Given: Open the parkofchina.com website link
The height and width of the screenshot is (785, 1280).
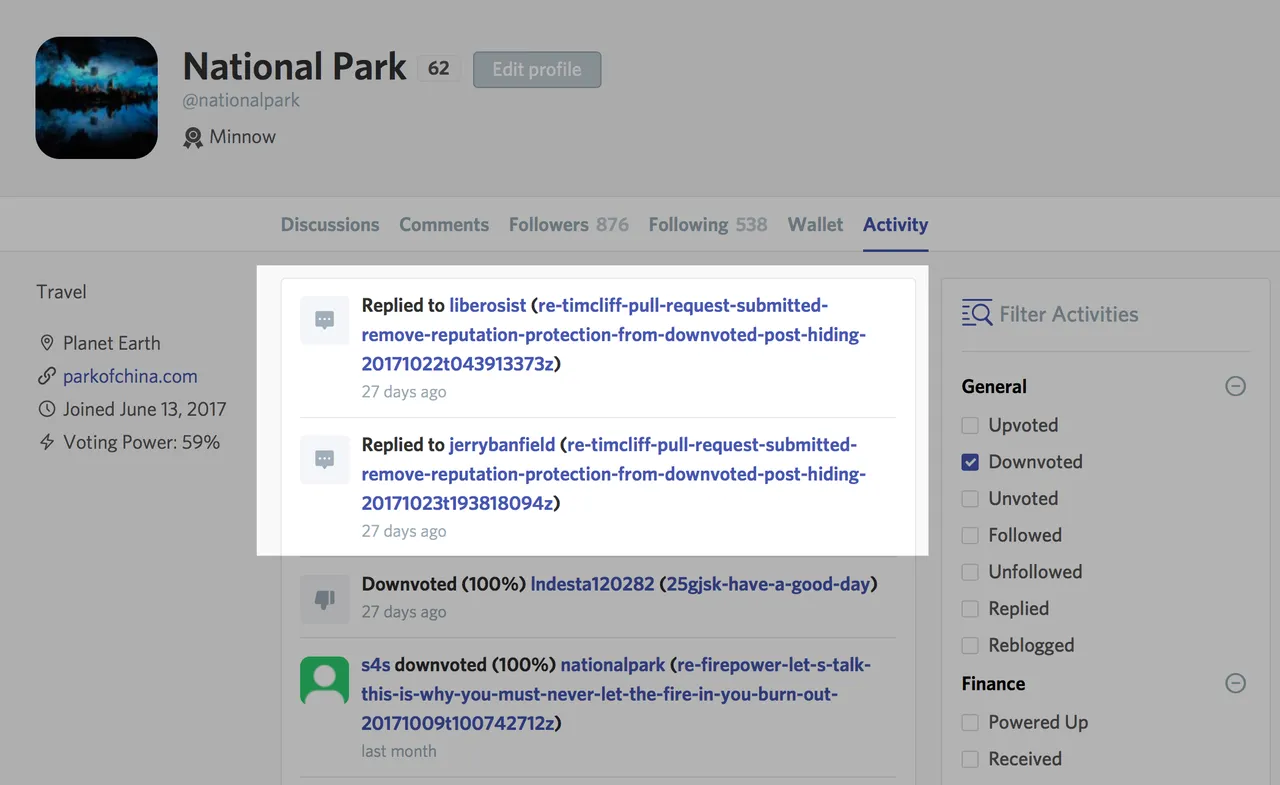Looking at the screenshot, I should tap(130, 377).
